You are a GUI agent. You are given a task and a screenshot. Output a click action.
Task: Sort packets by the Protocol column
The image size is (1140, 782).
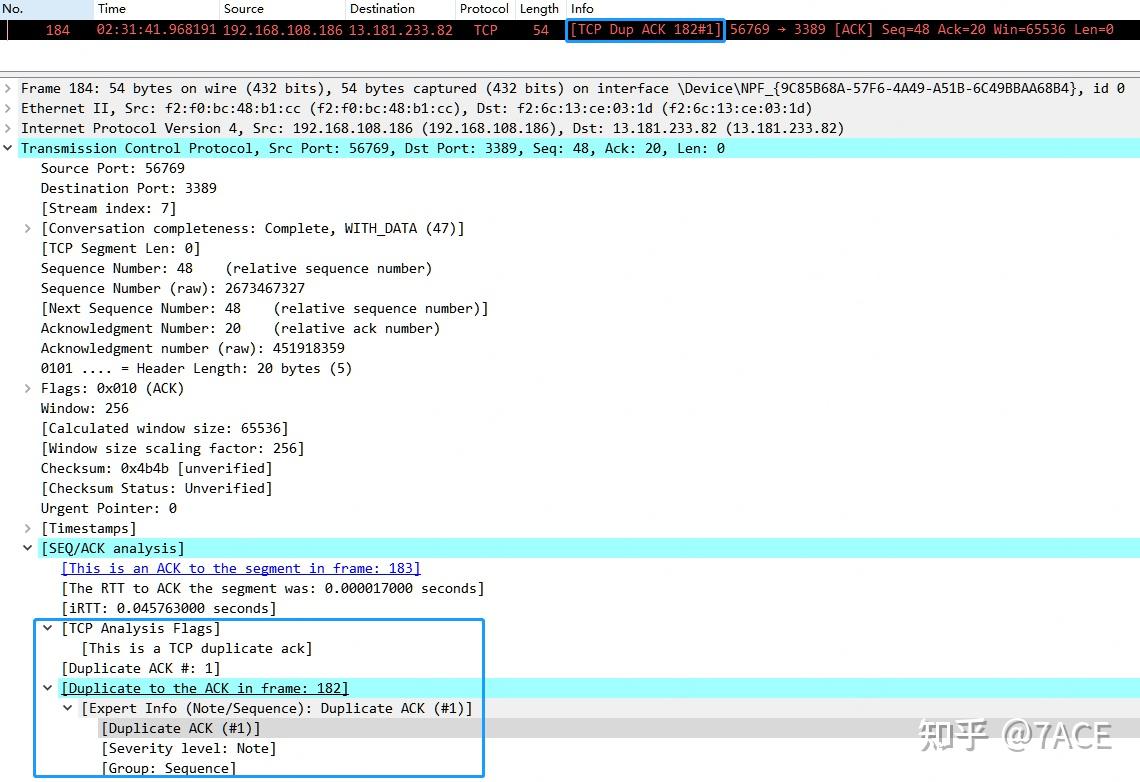tap(484, 8)
